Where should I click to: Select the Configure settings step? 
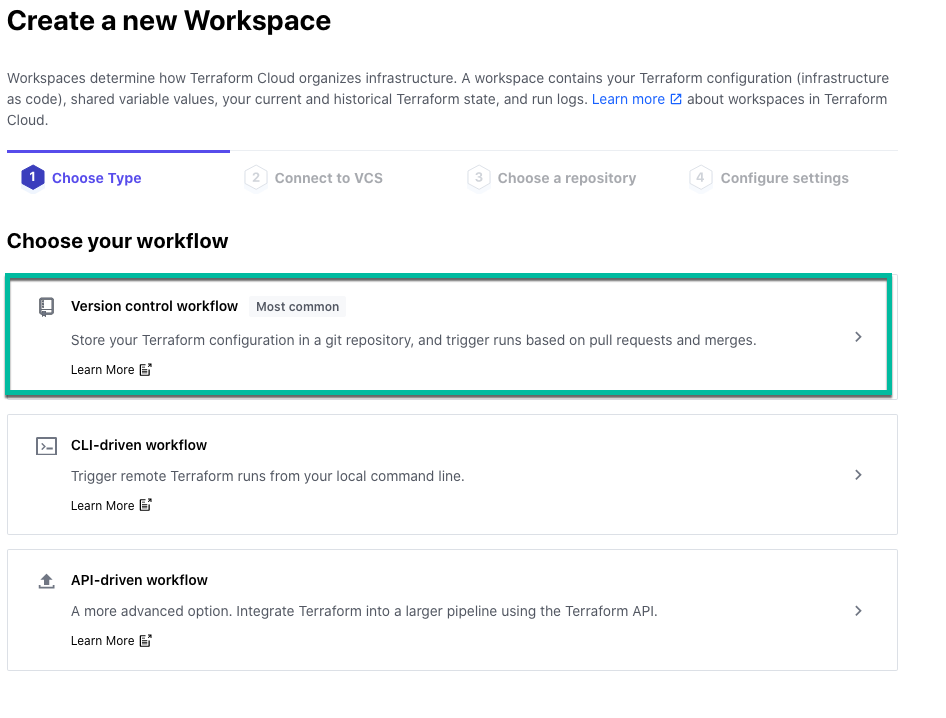(785, 178)
